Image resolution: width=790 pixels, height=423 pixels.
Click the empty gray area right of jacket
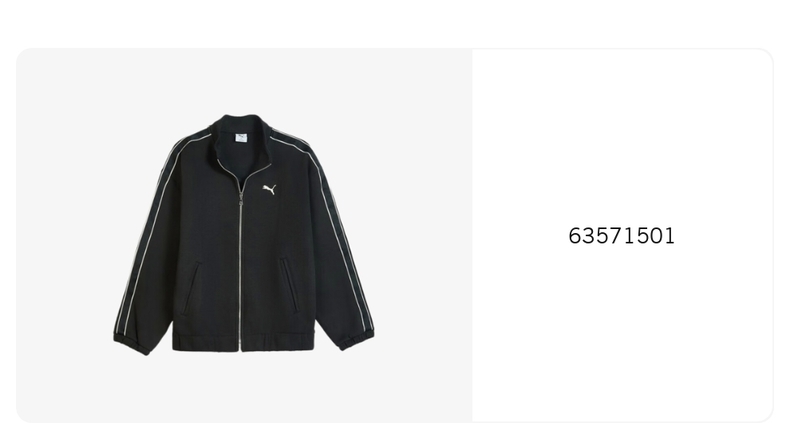pos(423,235)
